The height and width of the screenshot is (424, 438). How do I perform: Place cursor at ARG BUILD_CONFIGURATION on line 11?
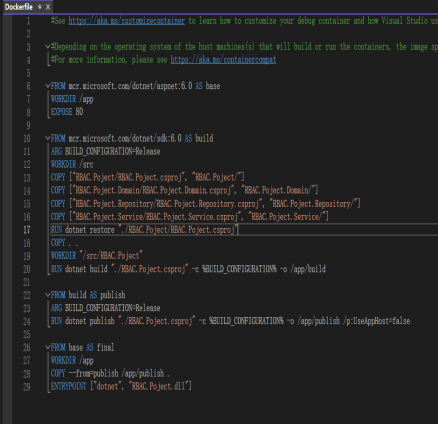(x=105, y=151)
